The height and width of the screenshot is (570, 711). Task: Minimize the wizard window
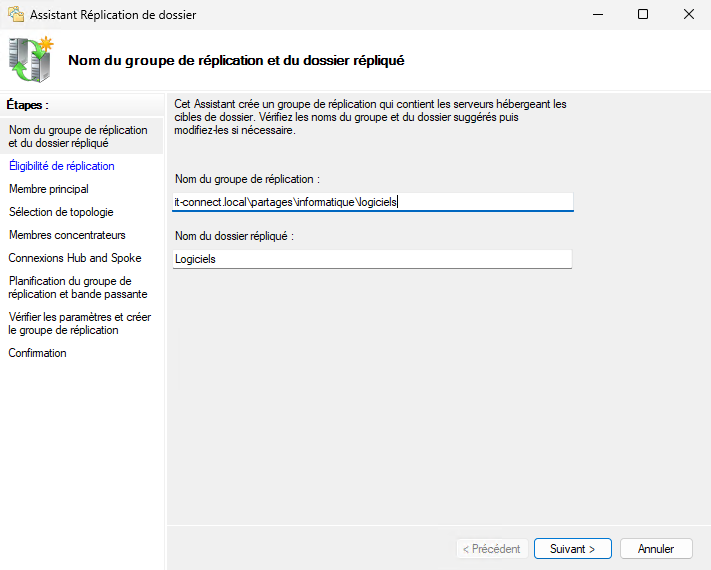598,15
